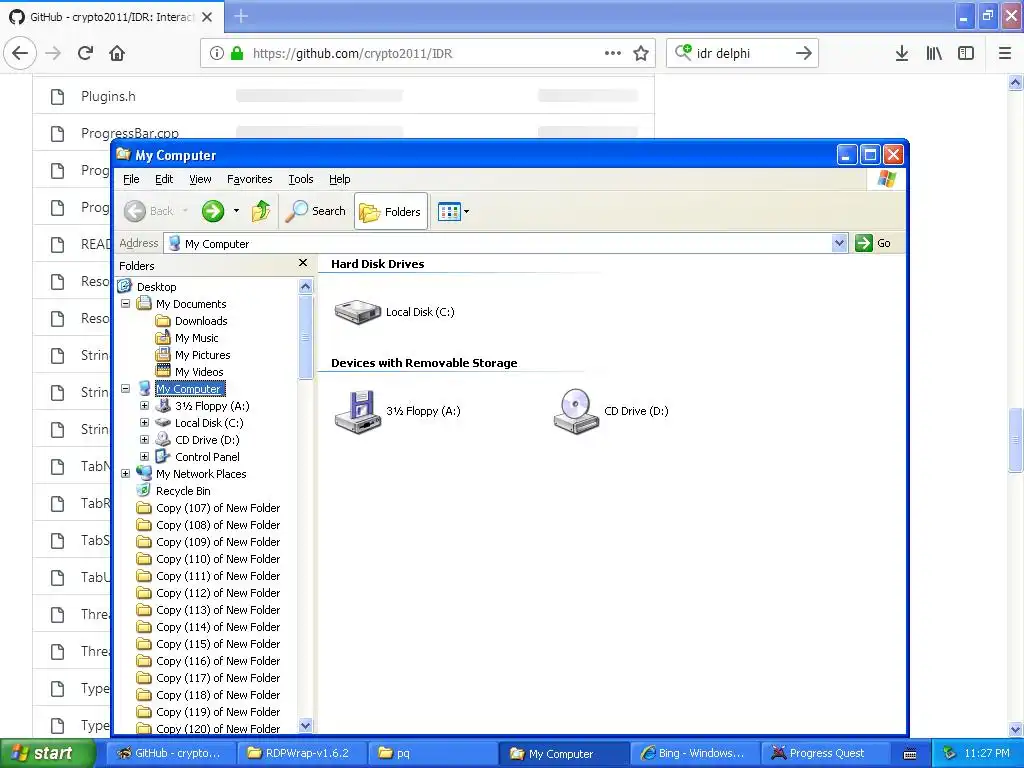Select Control Panel icon in tree

point(163,456)
